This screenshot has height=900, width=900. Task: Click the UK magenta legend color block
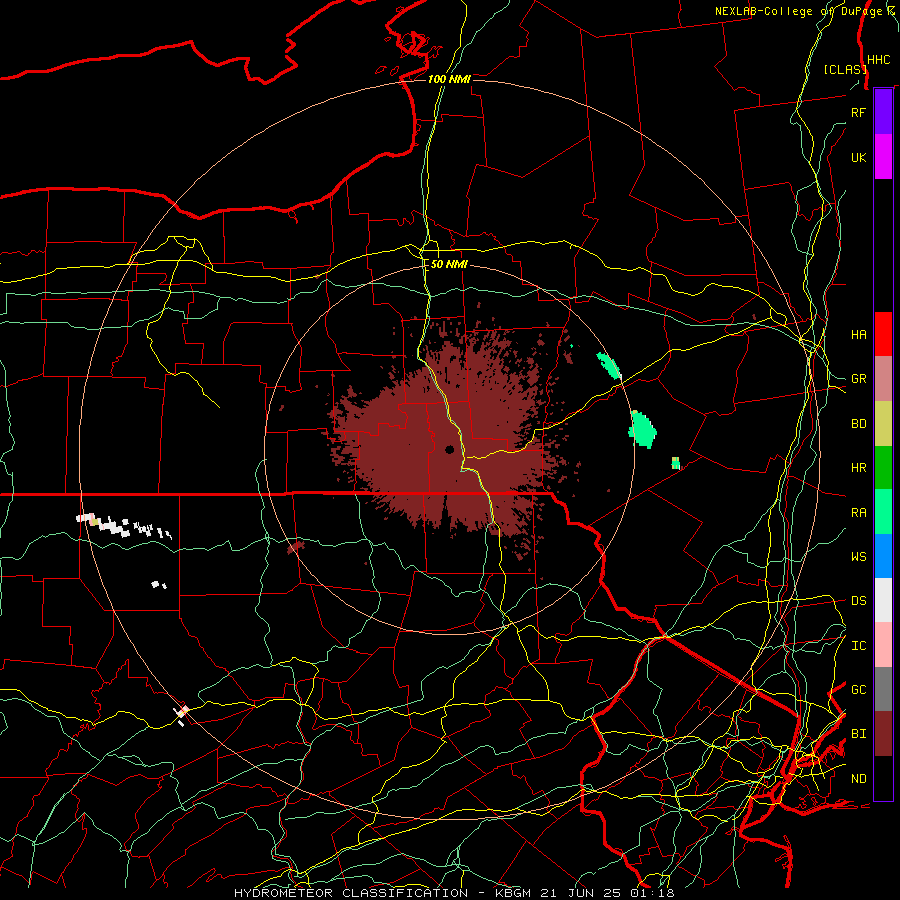tap(883, 157)
